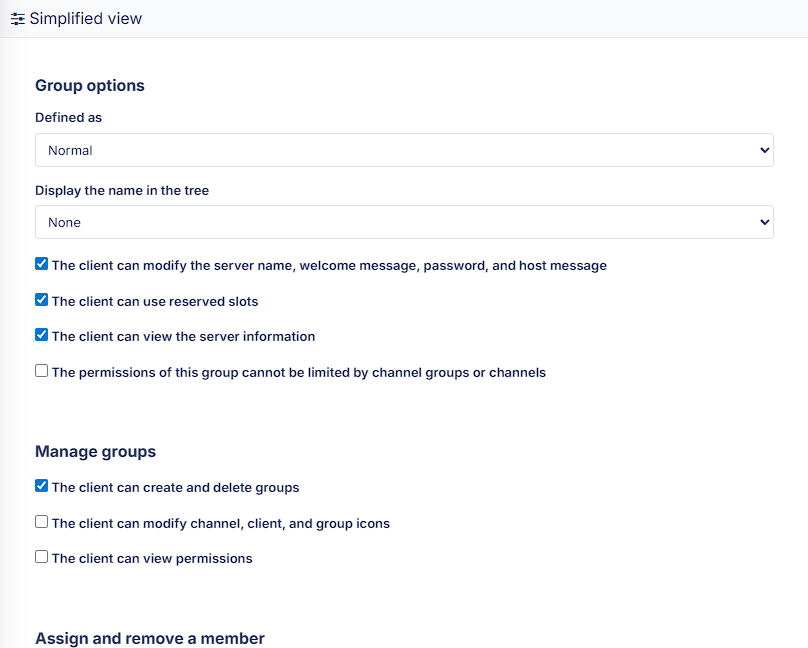The height and width of the screenshot is (648, 808).
Task: Click the Defined as field label
Action: (x=68, y=117)
